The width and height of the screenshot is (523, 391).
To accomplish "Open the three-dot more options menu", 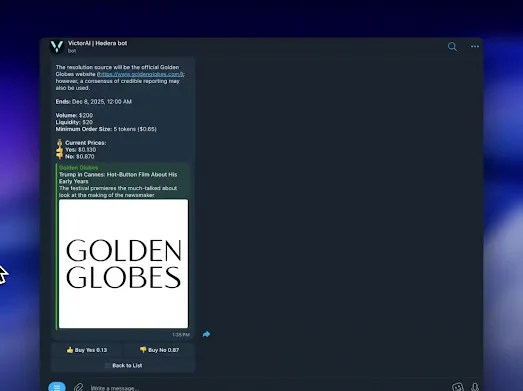I will (475, 46).
